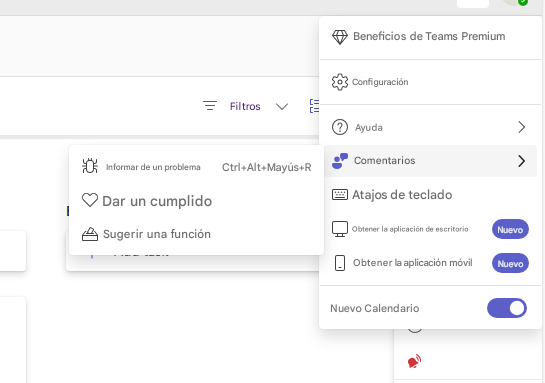This screenshot has height=383, width=545.
Task: Click the bug icon
Action: (90, 166)
